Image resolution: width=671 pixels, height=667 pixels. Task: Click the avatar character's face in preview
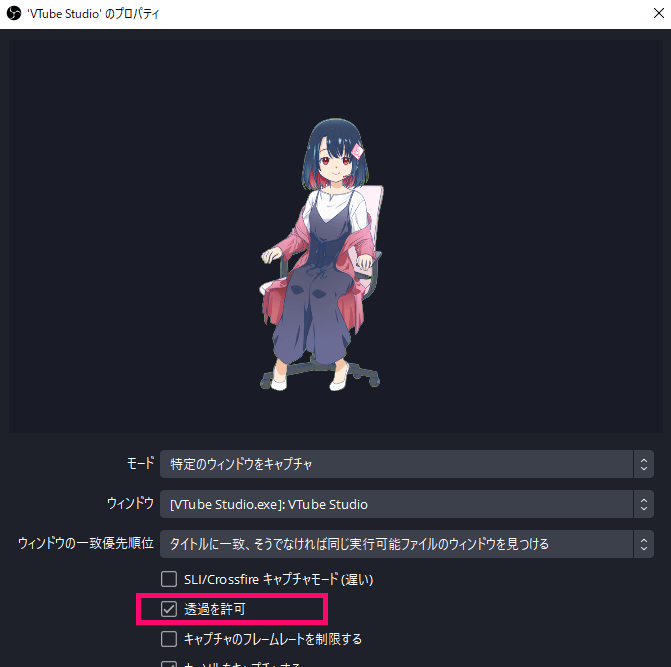[336, 161]
